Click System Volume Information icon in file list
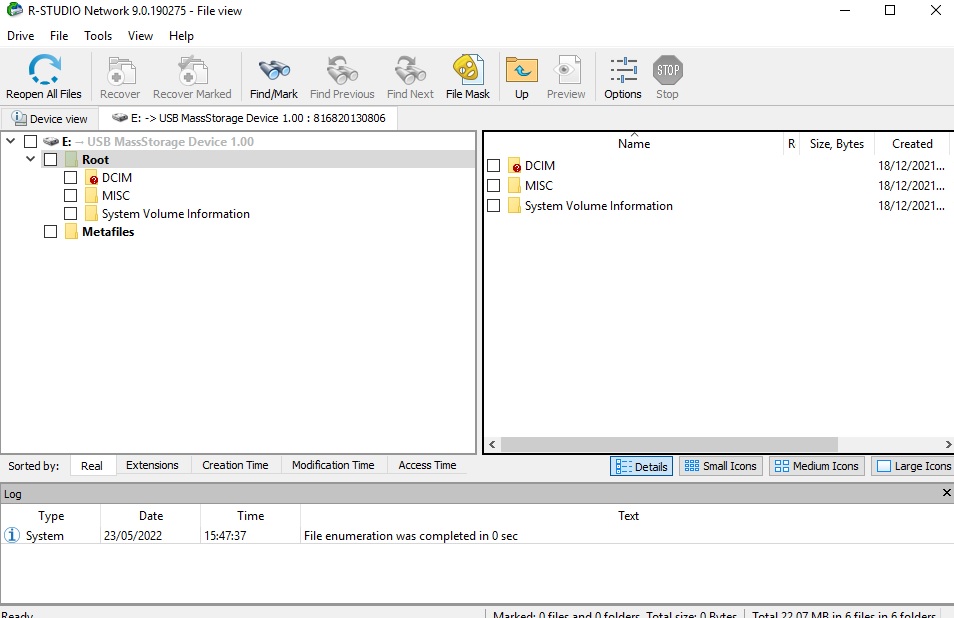Image resolution: width=954 pixels, height=618 pixels. coord(514,206)
